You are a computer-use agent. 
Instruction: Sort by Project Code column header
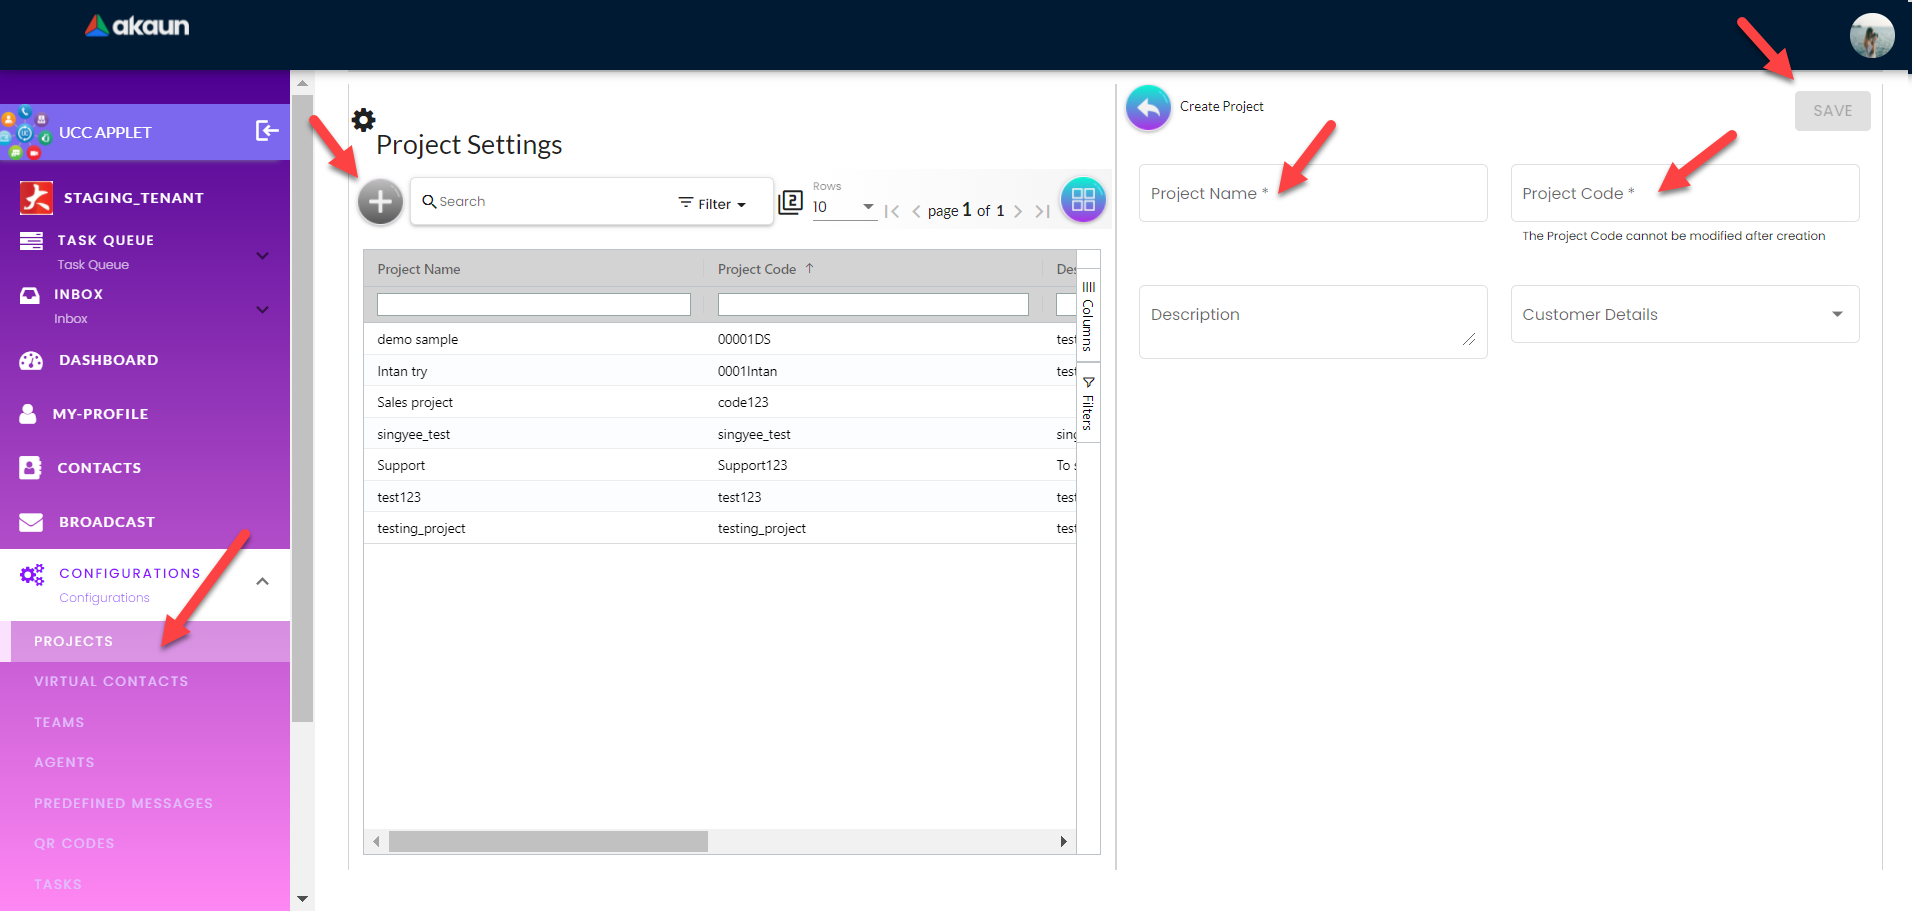(757, 269)
